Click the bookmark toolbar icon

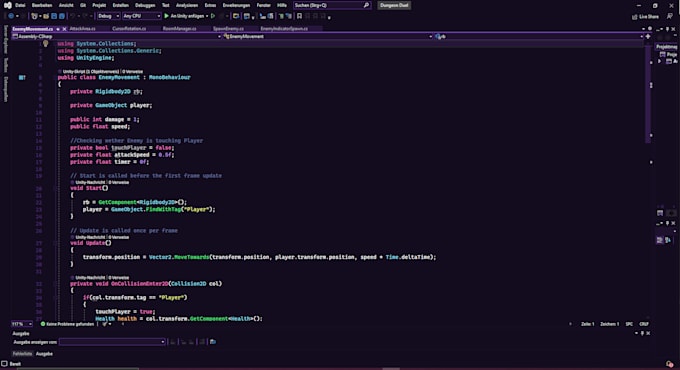299,16
